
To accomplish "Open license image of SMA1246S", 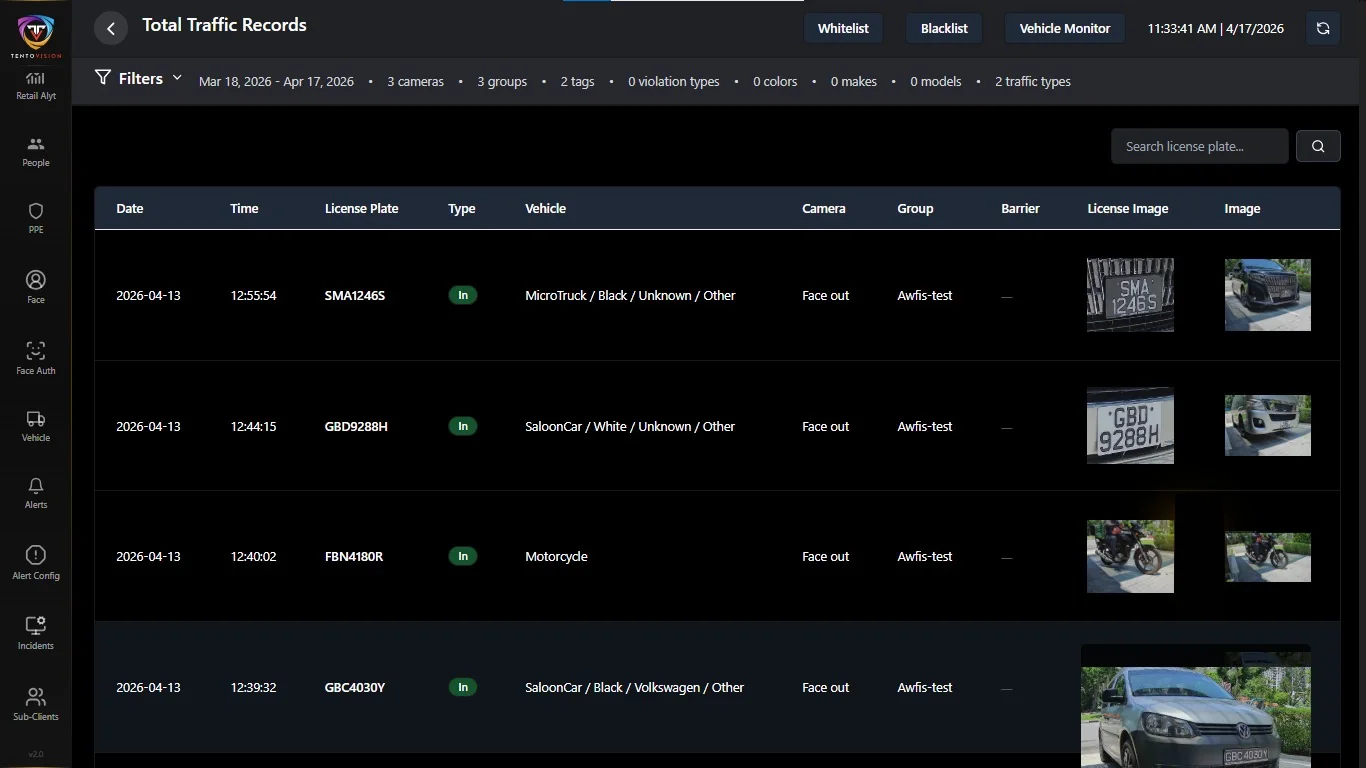I will pos(1130,295).
